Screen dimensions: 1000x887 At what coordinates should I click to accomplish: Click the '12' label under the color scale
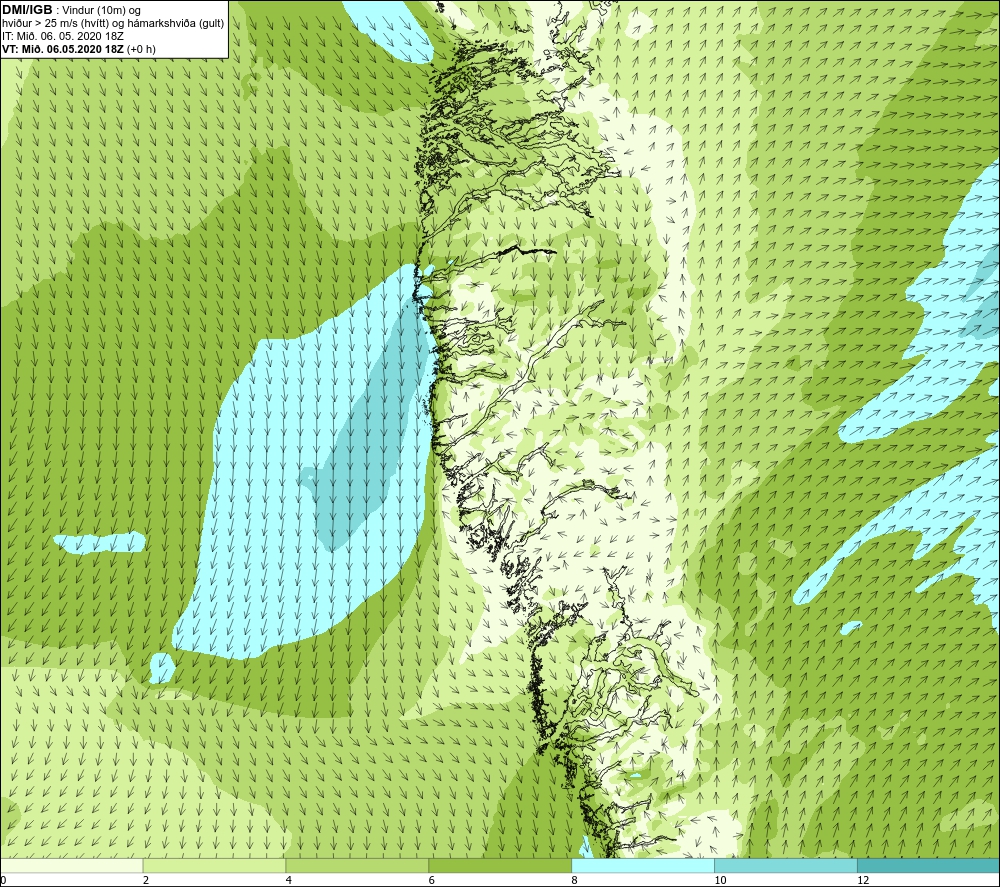pyautogui.click(x=863, y=880)
